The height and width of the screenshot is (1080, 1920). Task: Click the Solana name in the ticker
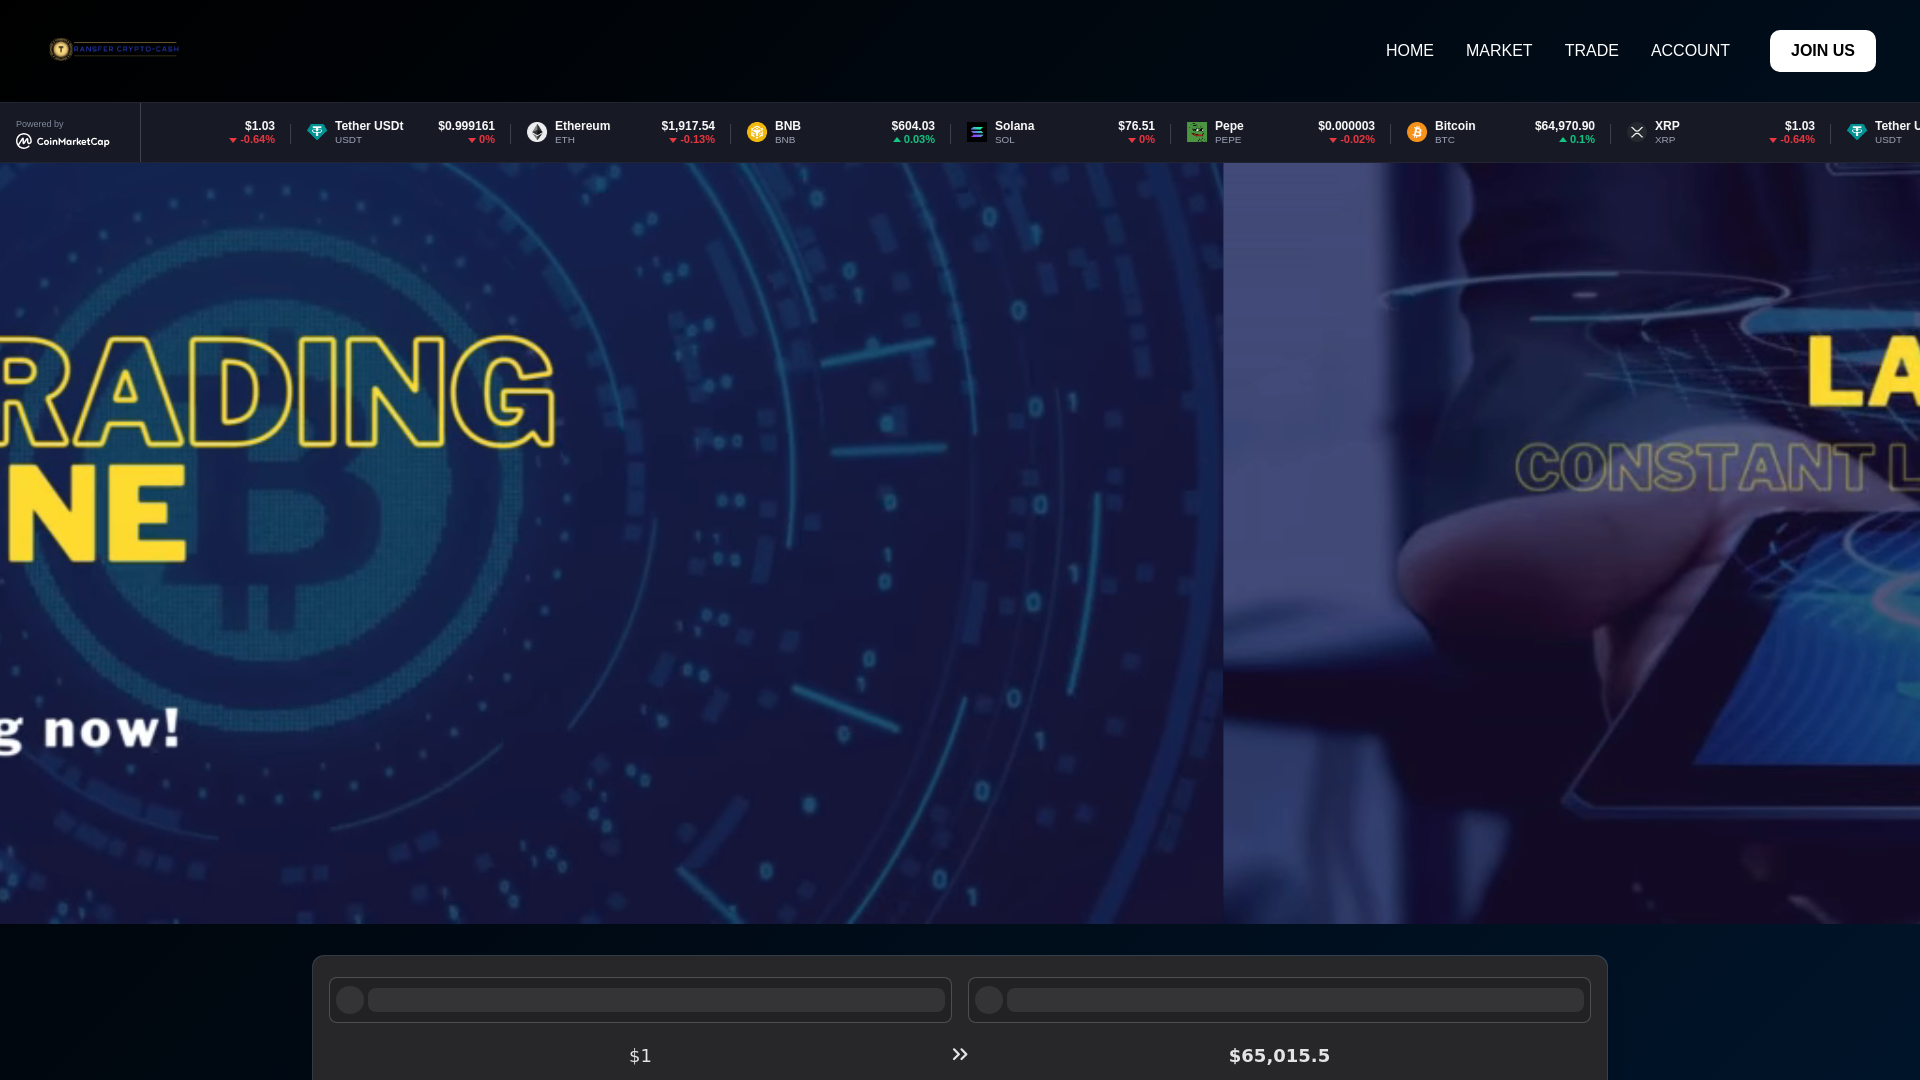[x=1015, y=126]
